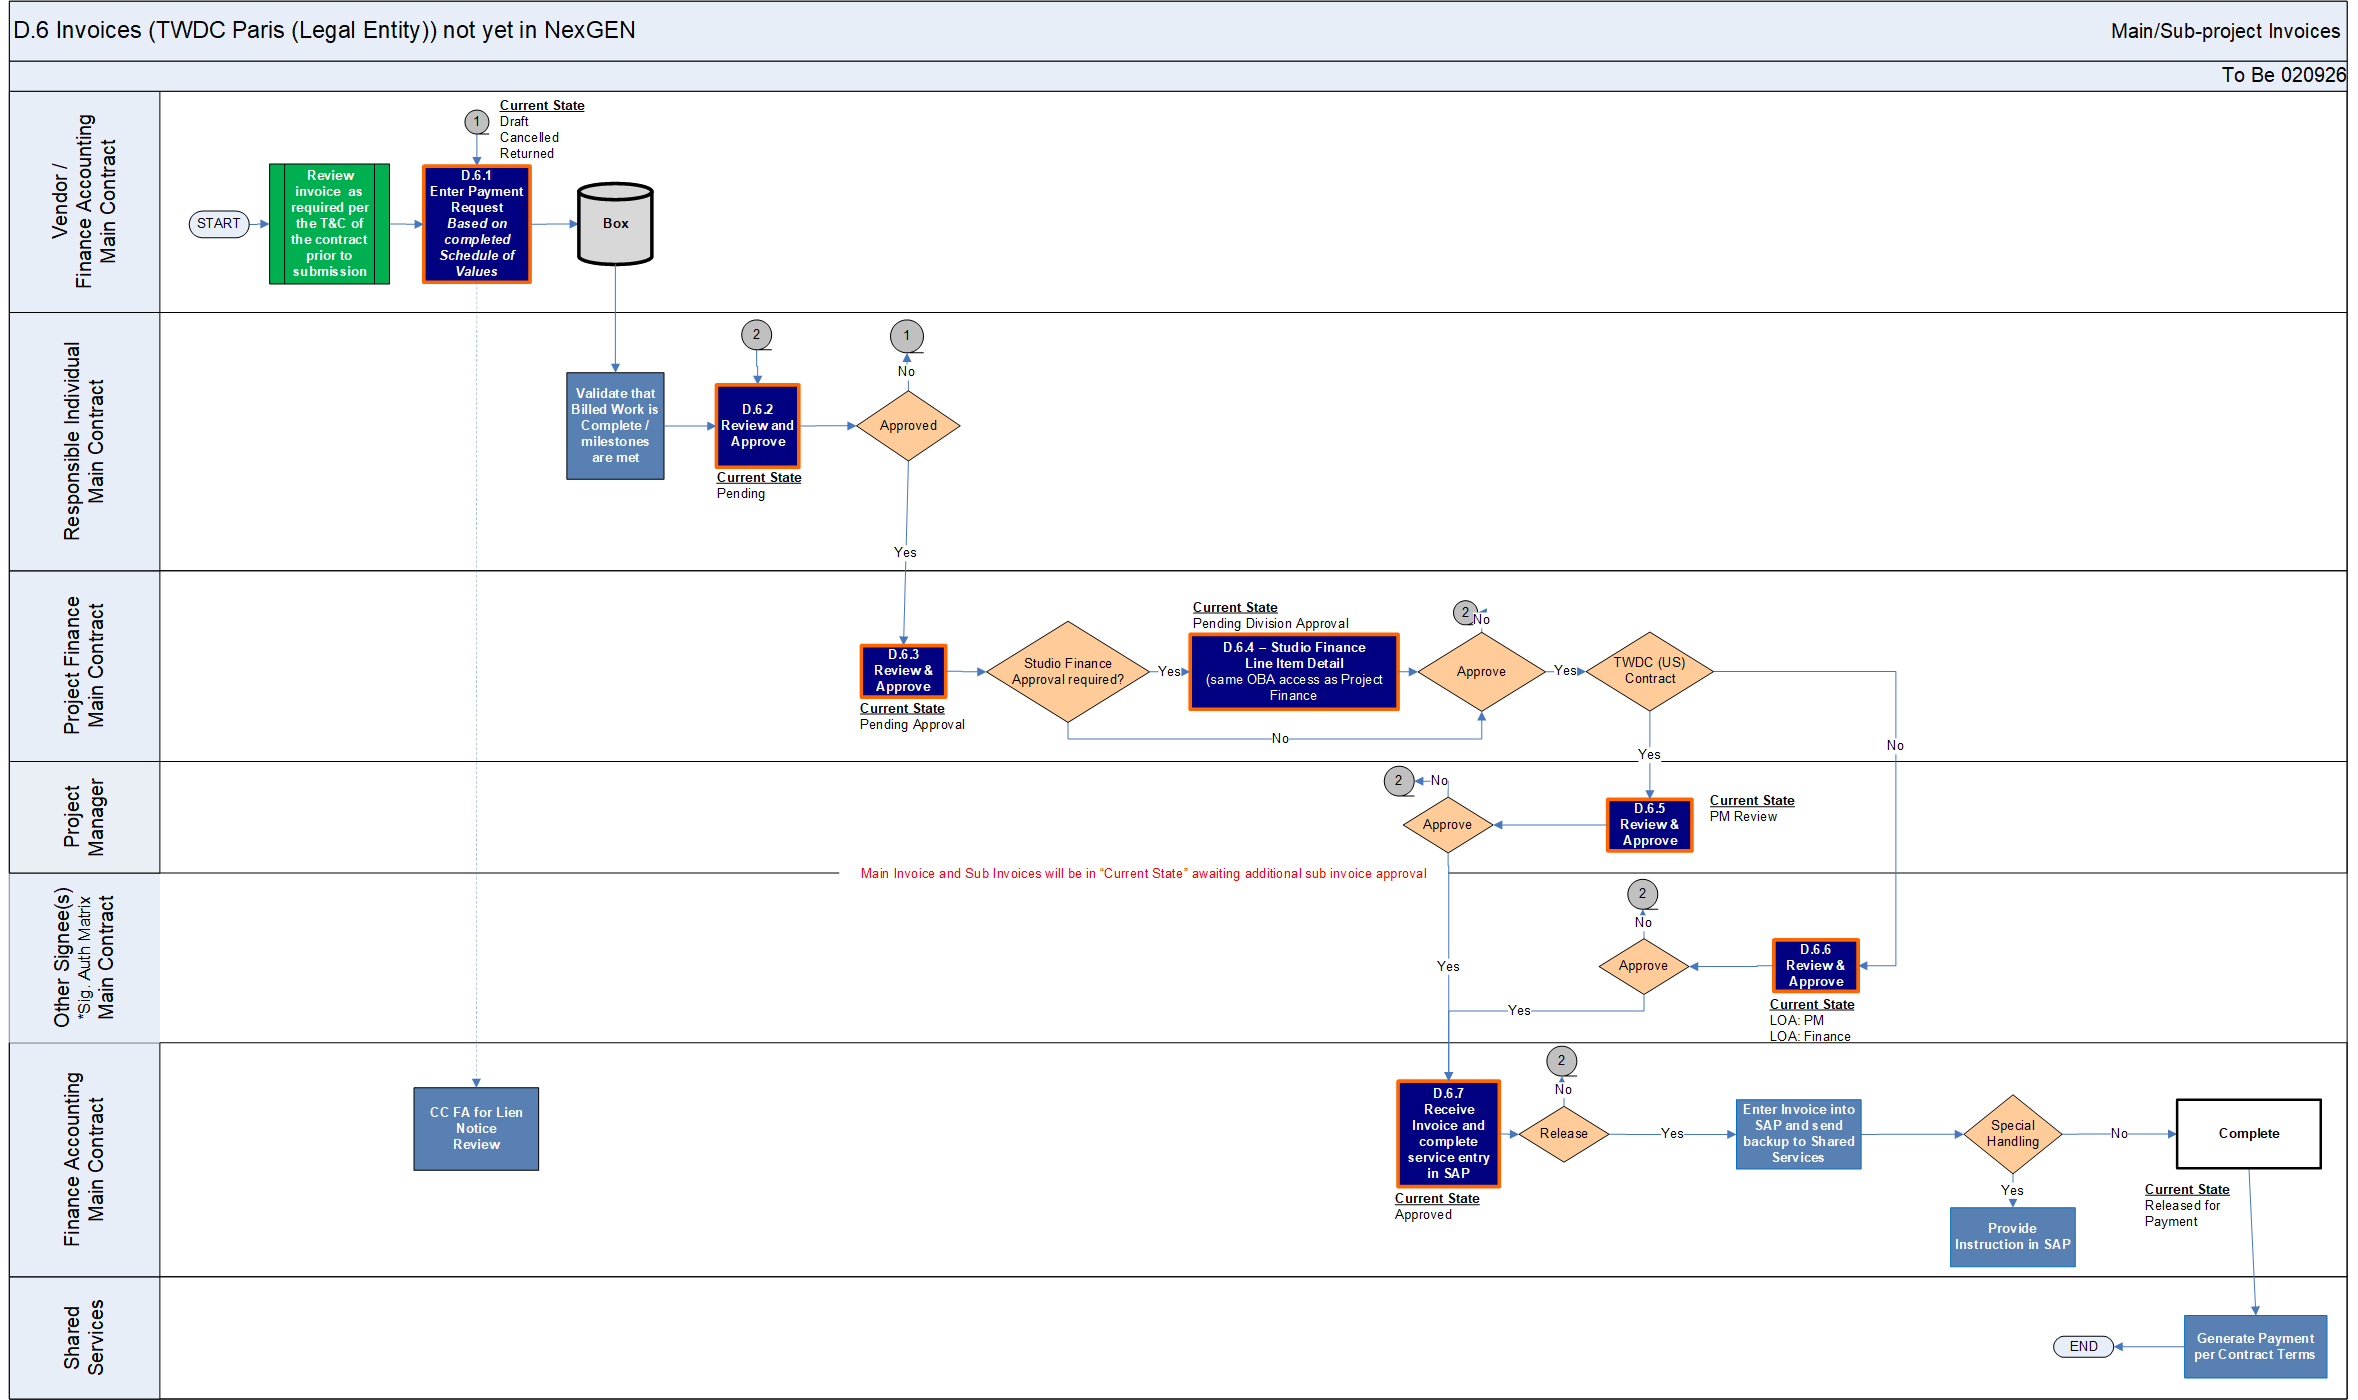
Task: Click the END terminator shape
Action: [2083, 1346]
